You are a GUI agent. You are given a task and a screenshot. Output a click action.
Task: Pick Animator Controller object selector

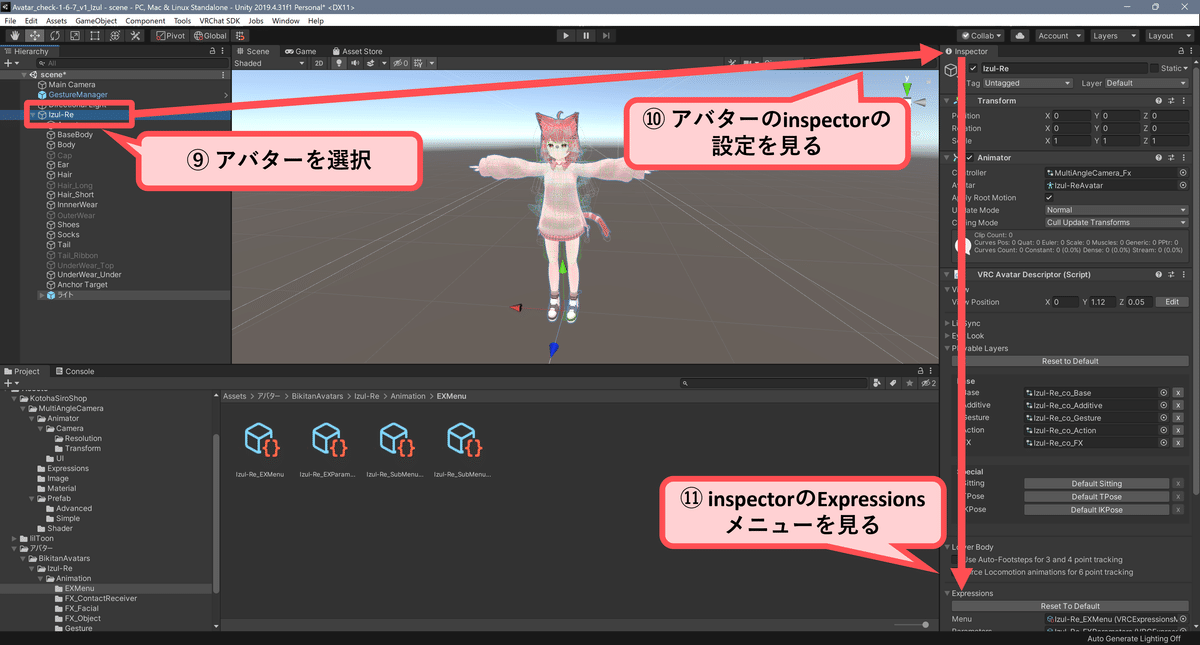pos(1183,173)
